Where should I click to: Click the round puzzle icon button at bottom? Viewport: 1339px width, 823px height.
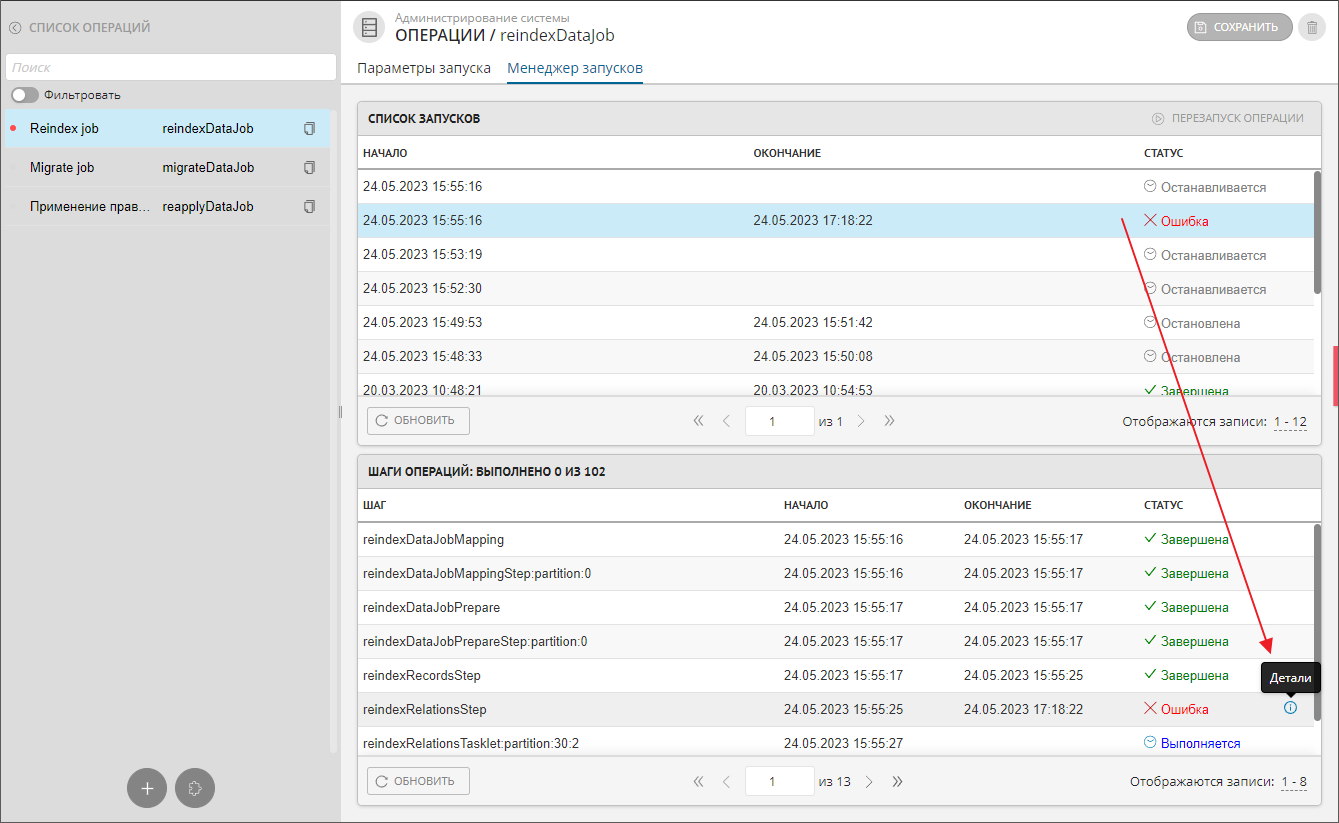point(195,788)
